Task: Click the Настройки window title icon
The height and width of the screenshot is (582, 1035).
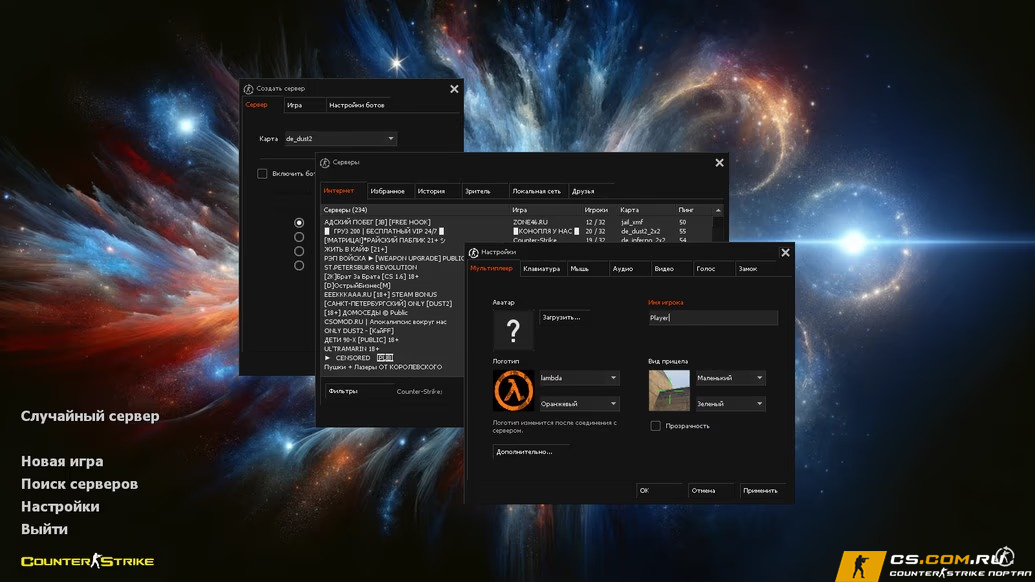Action: 473,252
